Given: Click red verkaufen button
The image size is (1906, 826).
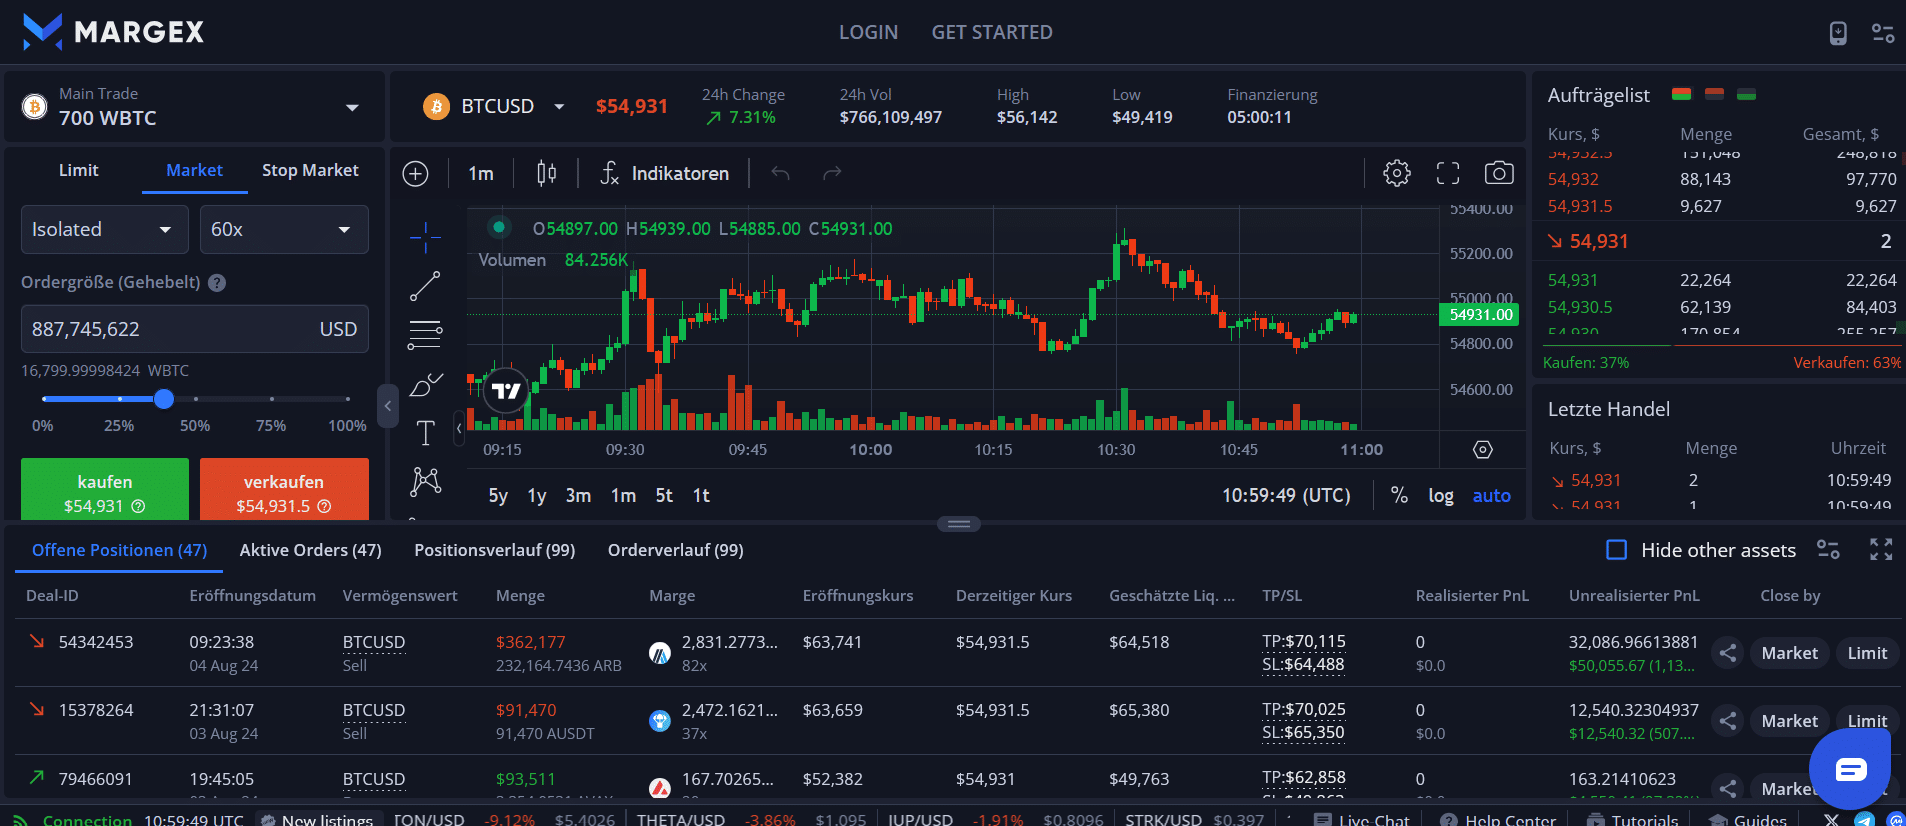Looking at the screenshot, I should click(x=284, y=489).
